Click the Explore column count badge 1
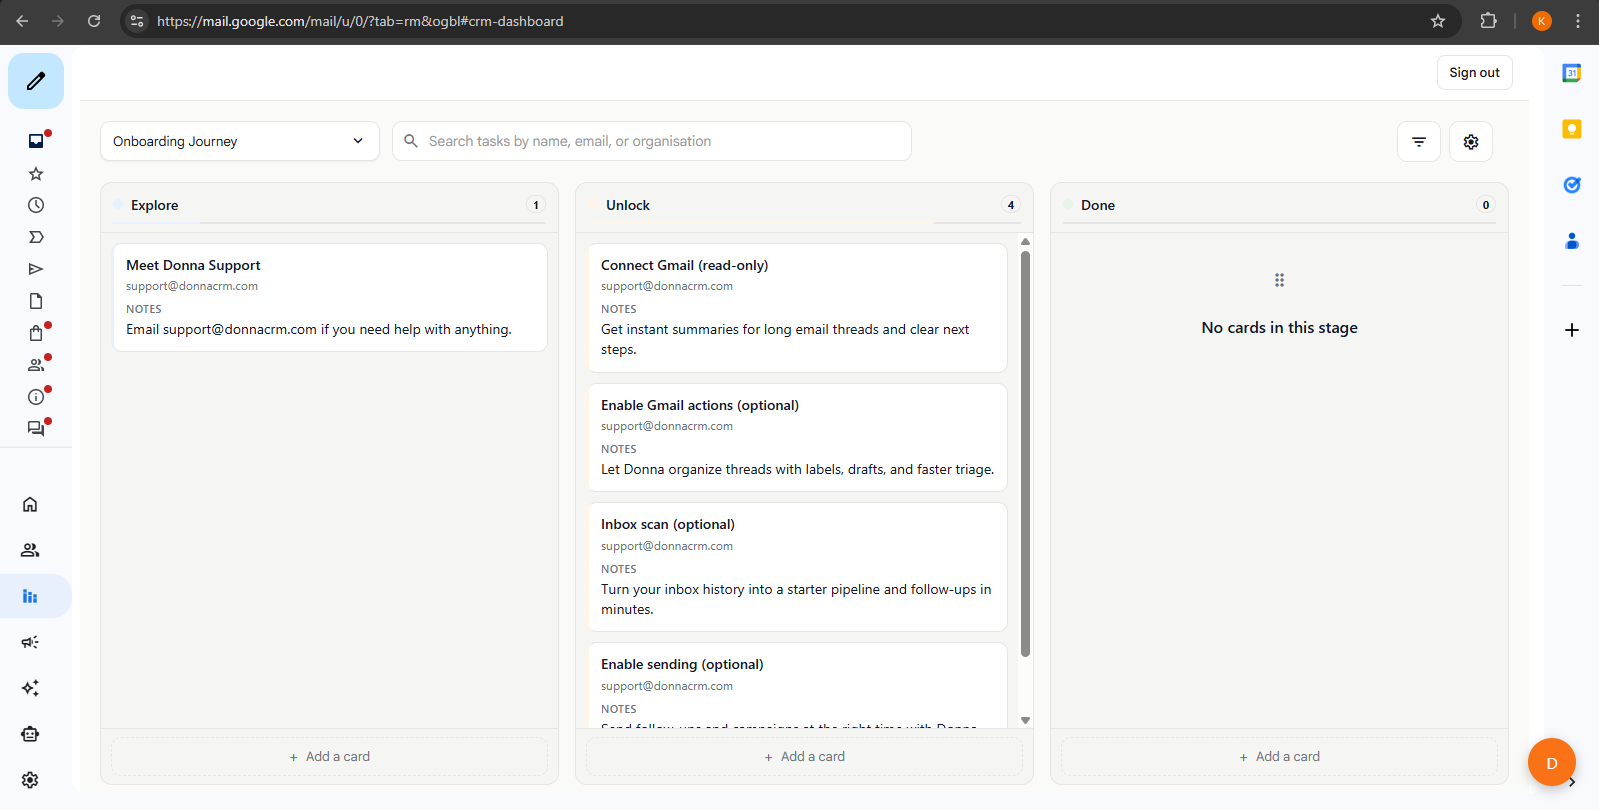Screen dimensions: 1599x810 536,205
